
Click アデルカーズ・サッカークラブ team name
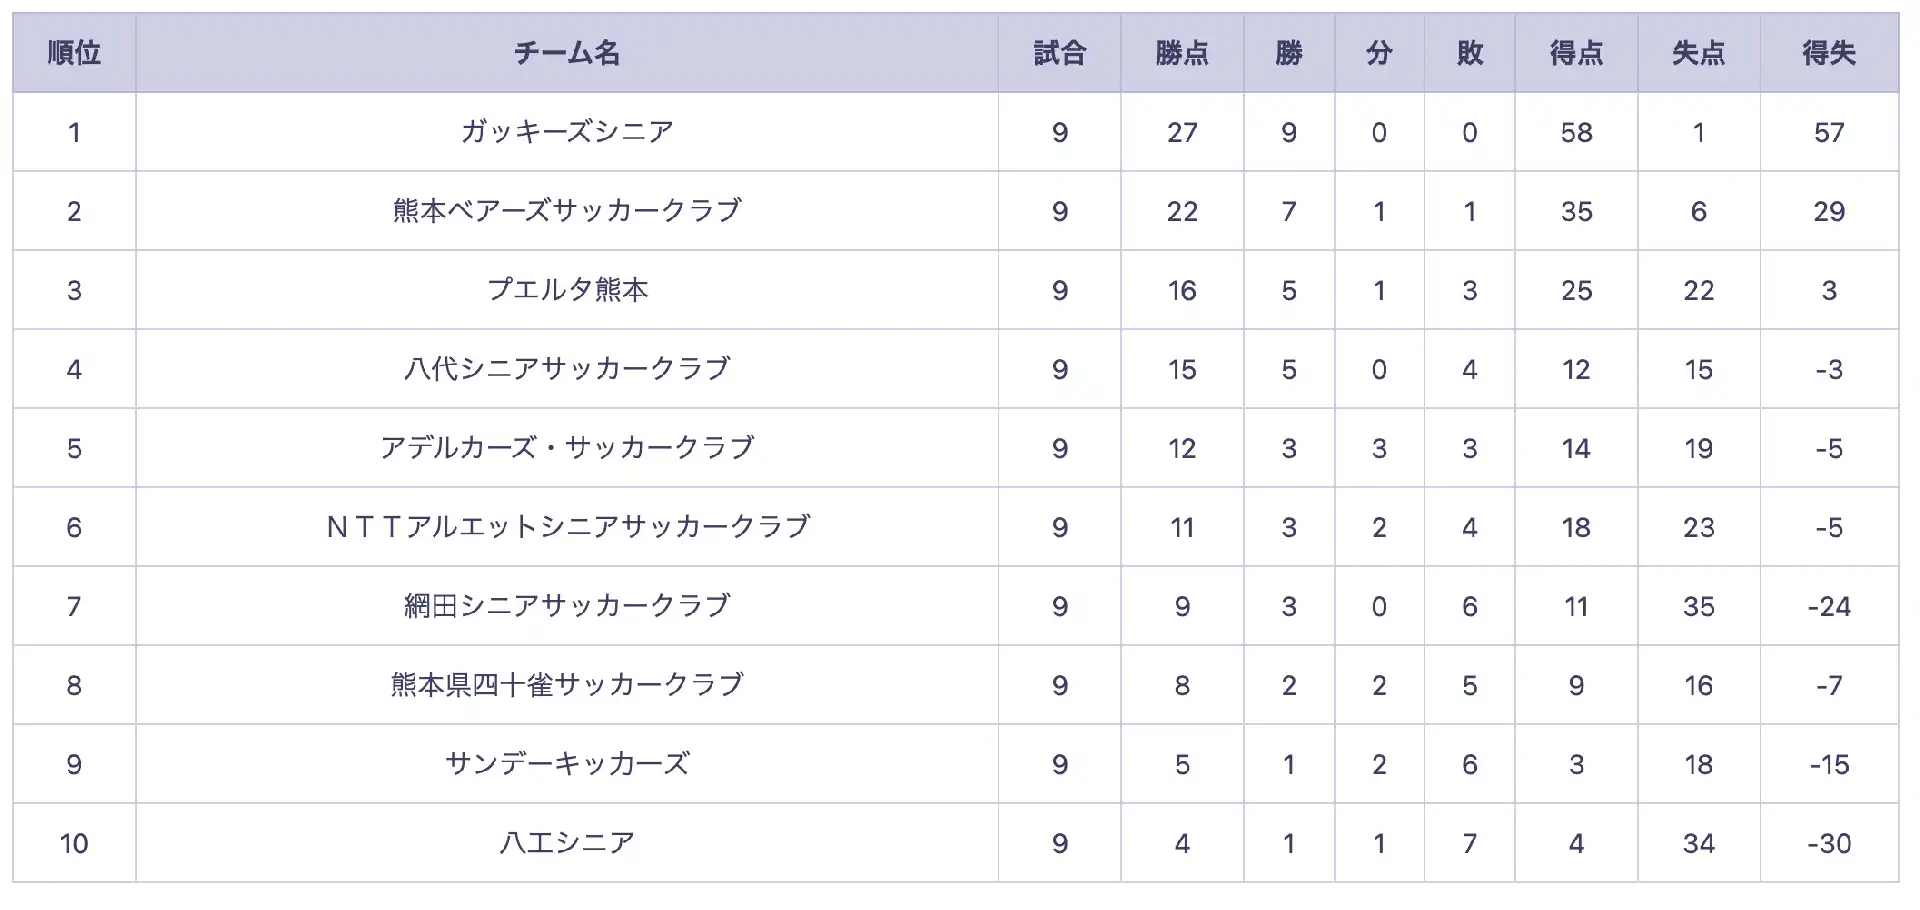click(567, 448)
